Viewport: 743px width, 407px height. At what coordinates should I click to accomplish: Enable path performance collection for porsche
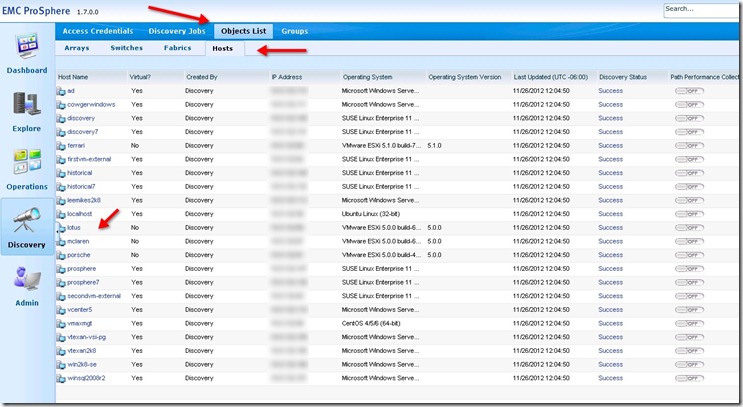pyautogui.click(x=689, y=255)
